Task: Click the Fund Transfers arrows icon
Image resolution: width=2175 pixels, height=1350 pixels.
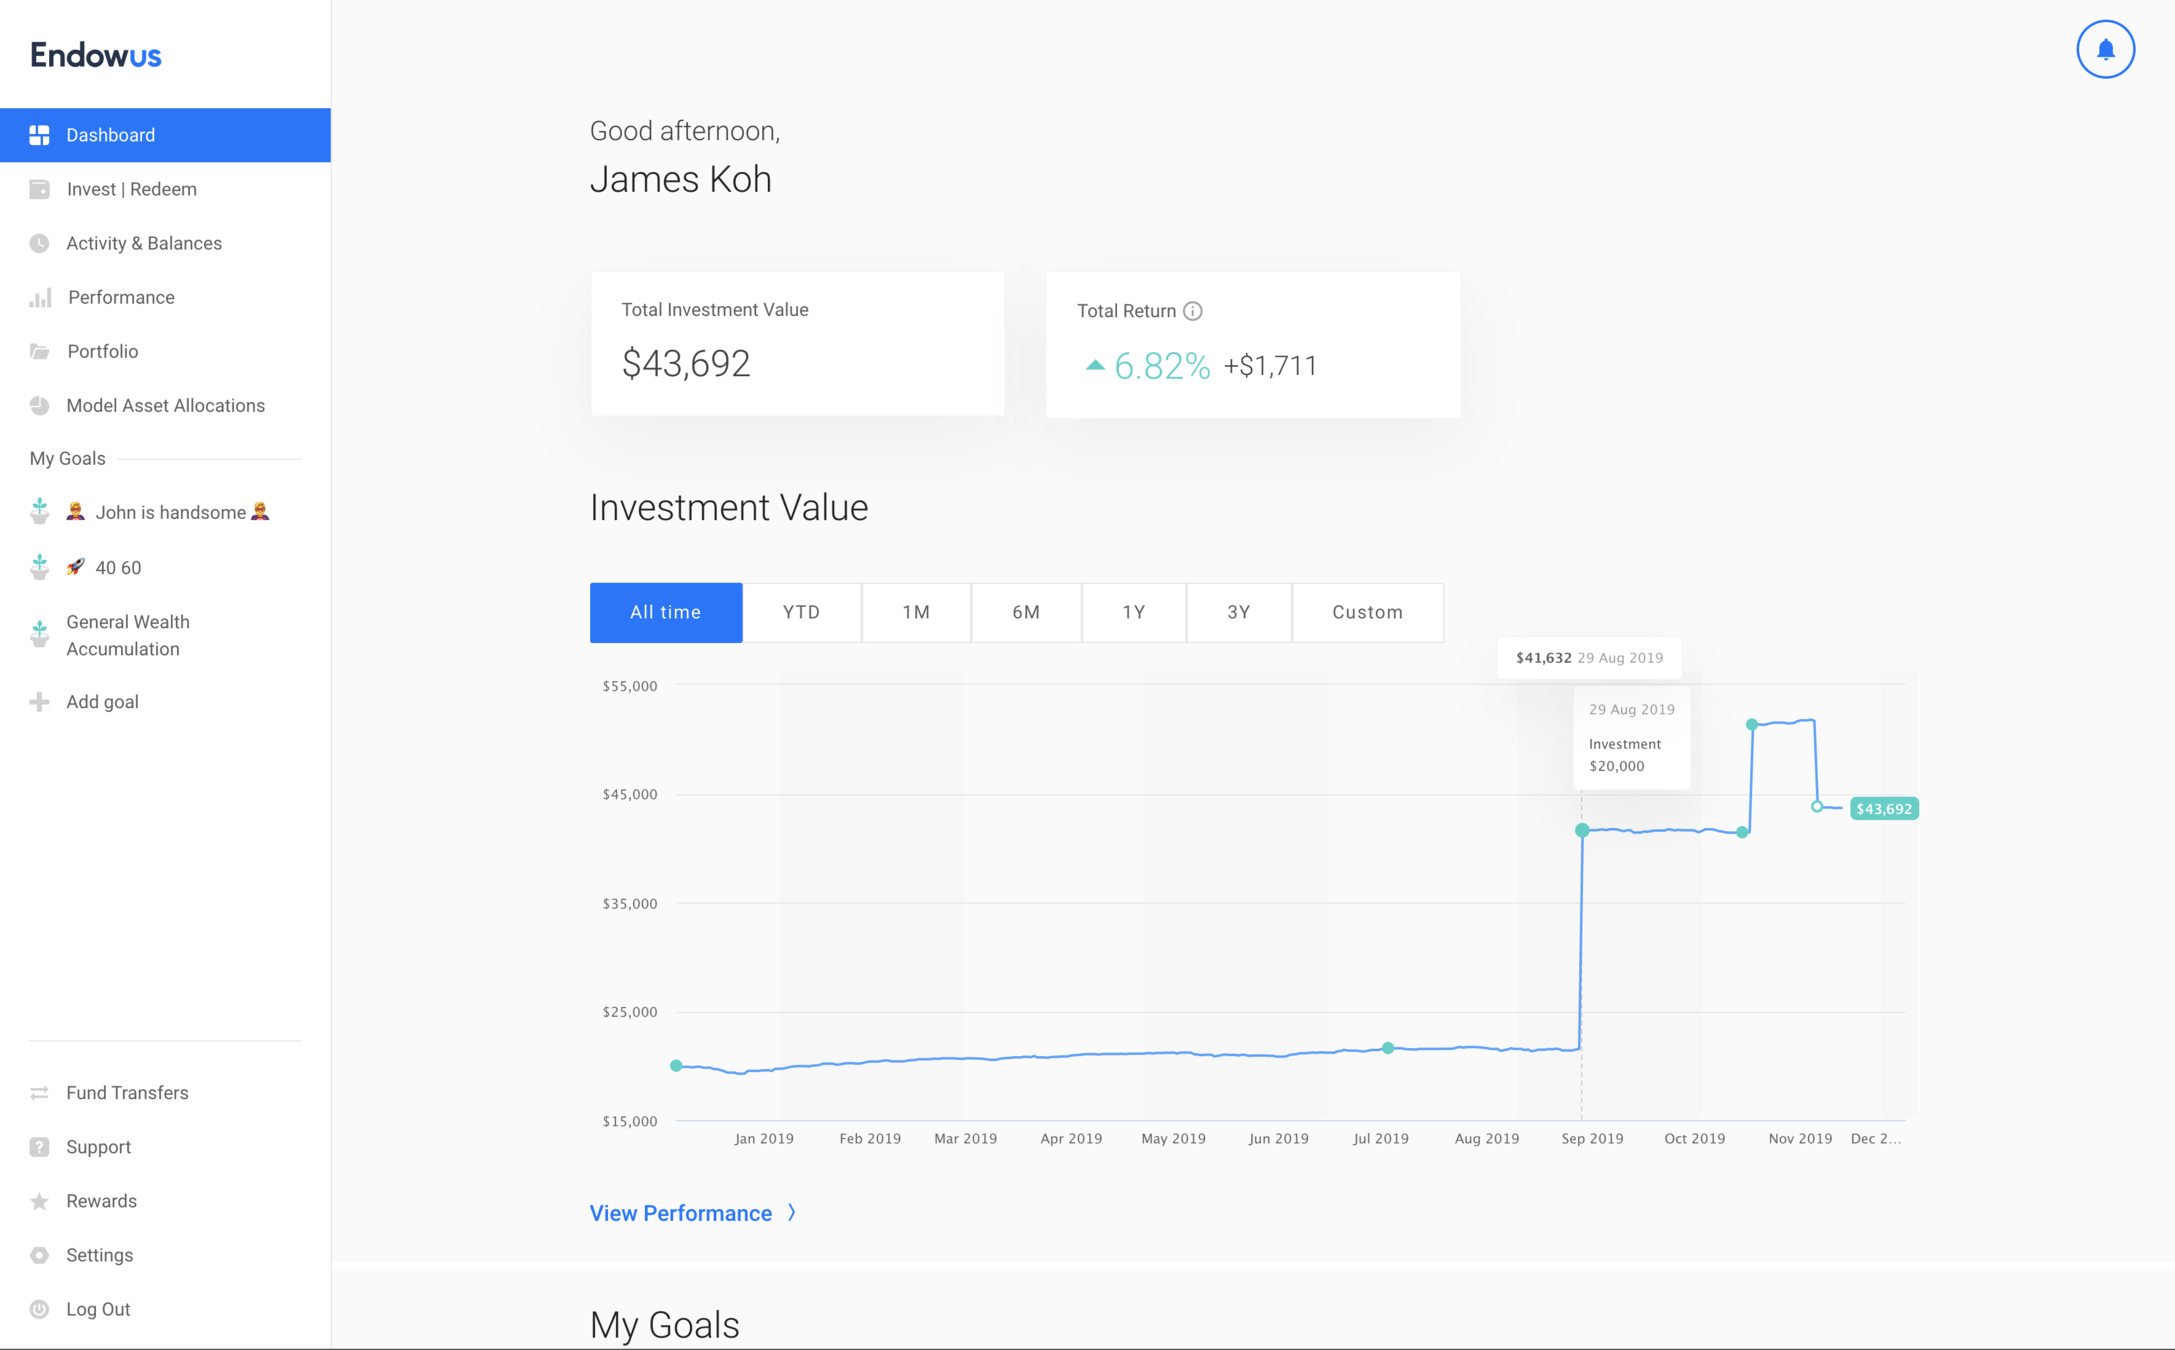Action: [x=40, y=1093]
